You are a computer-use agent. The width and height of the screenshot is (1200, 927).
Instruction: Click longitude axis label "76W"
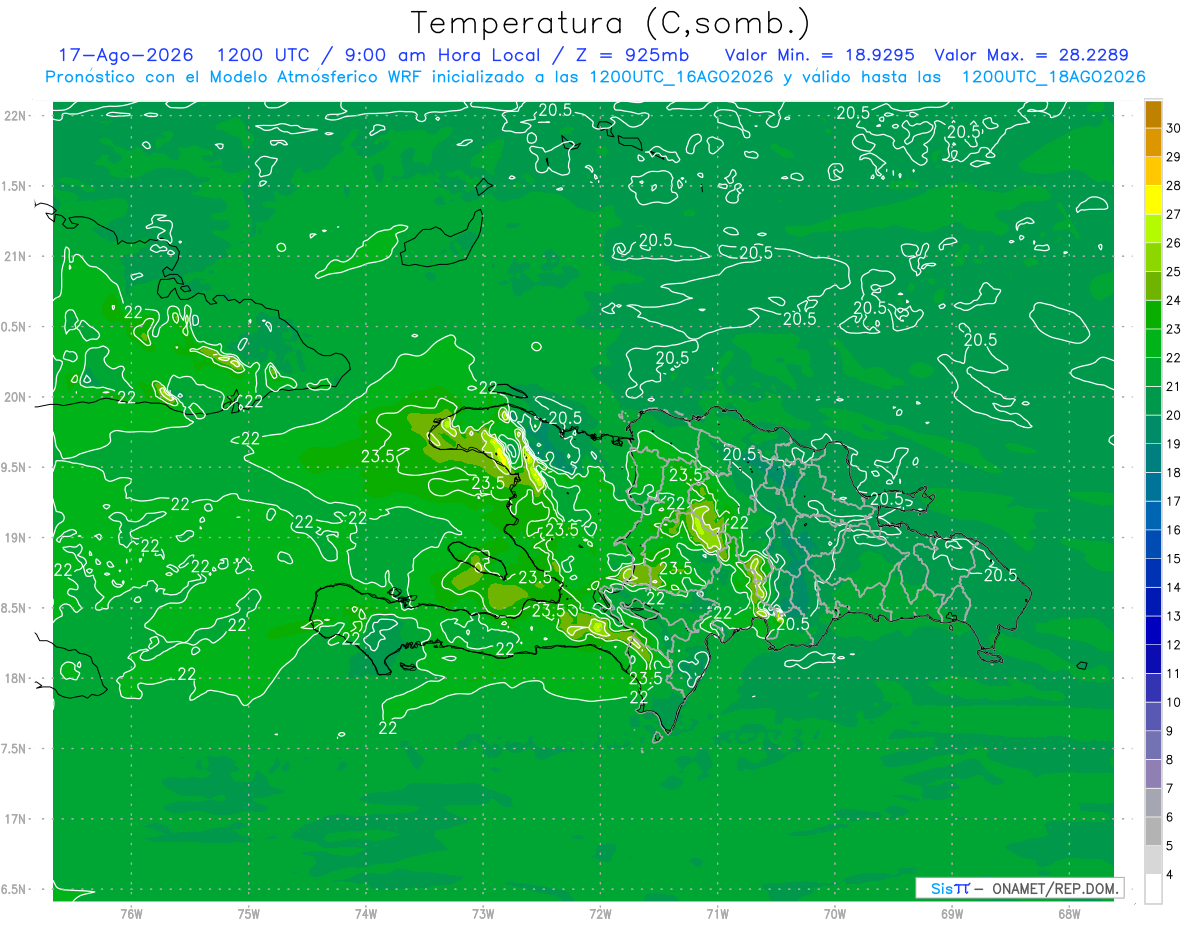tap(131, 914)
